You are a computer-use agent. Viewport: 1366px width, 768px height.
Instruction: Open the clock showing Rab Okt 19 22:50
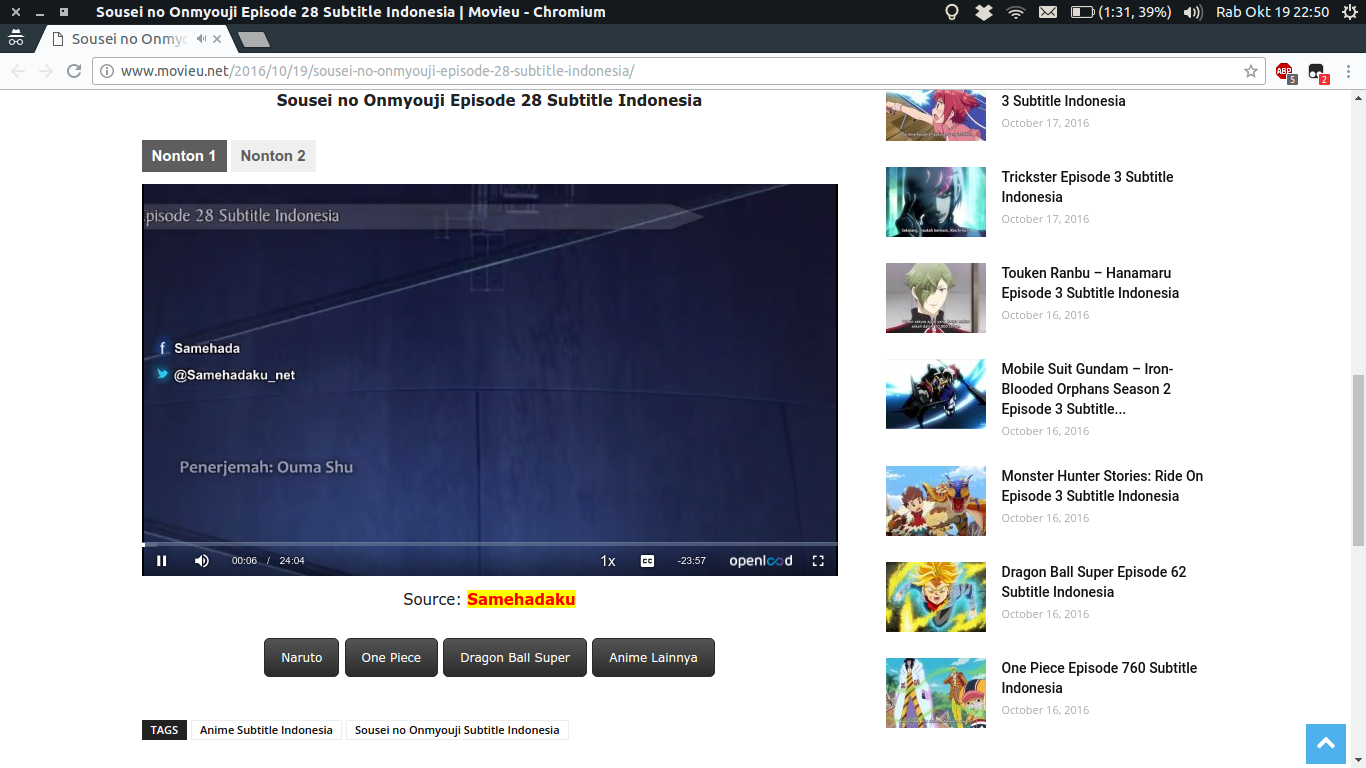click(1272, 12)
